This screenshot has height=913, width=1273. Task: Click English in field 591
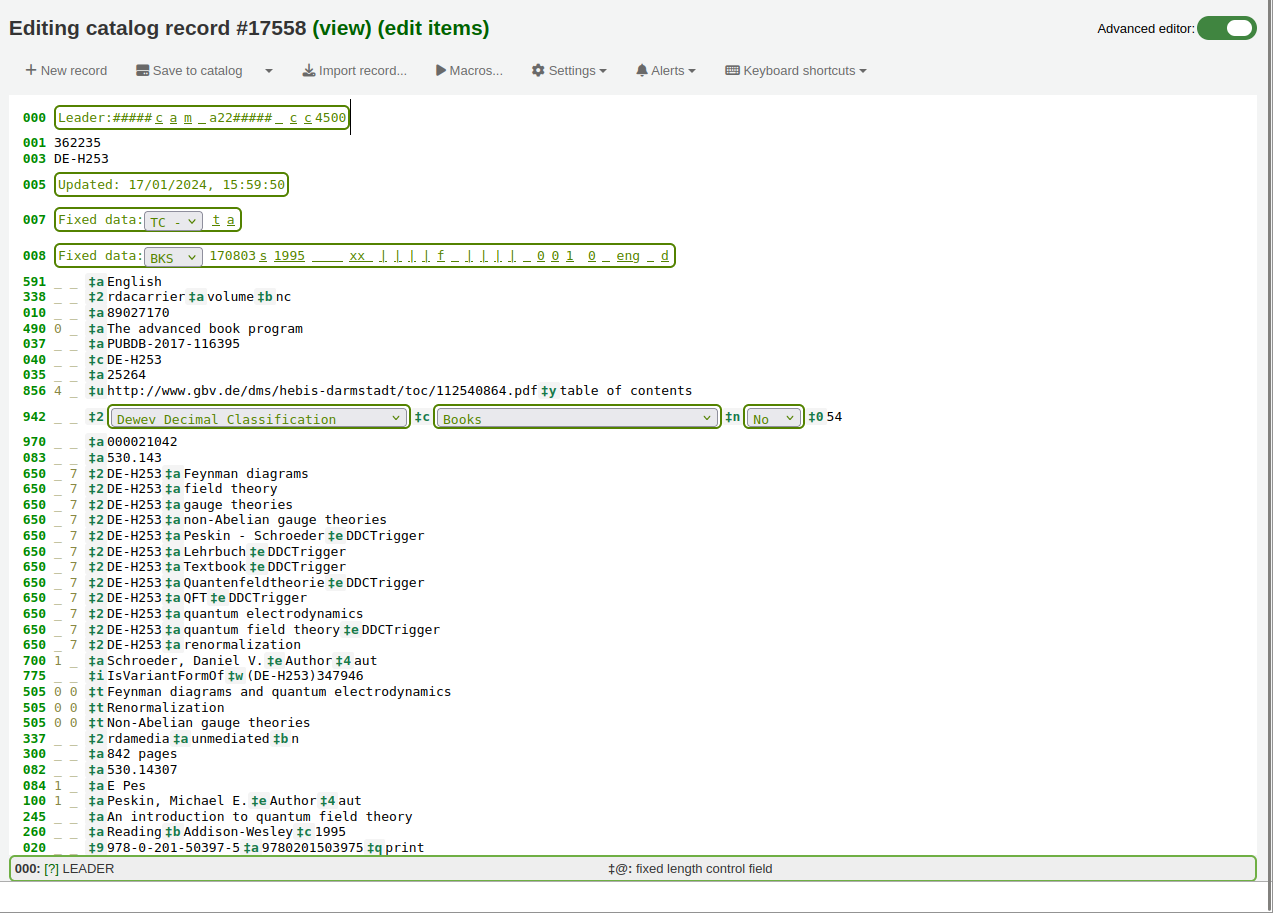pyautogui.click(x=134, y=282)
